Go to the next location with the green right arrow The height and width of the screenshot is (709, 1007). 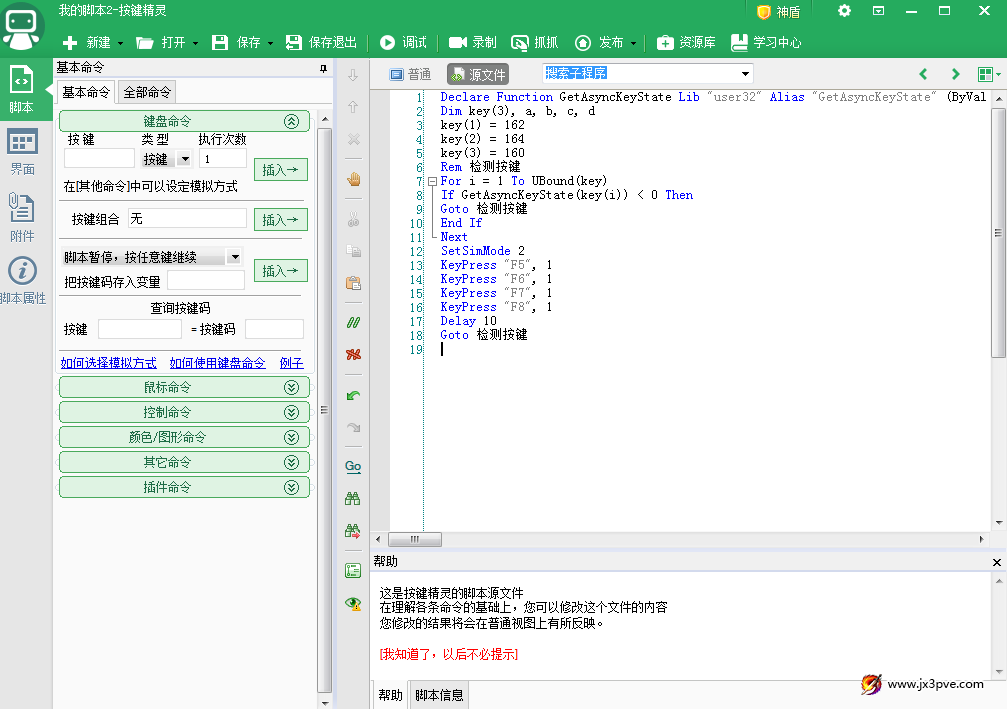click(956, 74)
